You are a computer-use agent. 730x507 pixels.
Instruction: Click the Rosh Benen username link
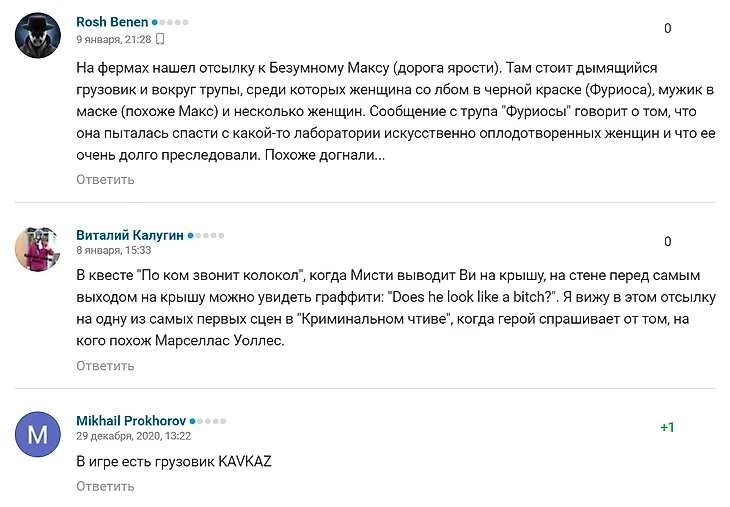pos(112,22)
